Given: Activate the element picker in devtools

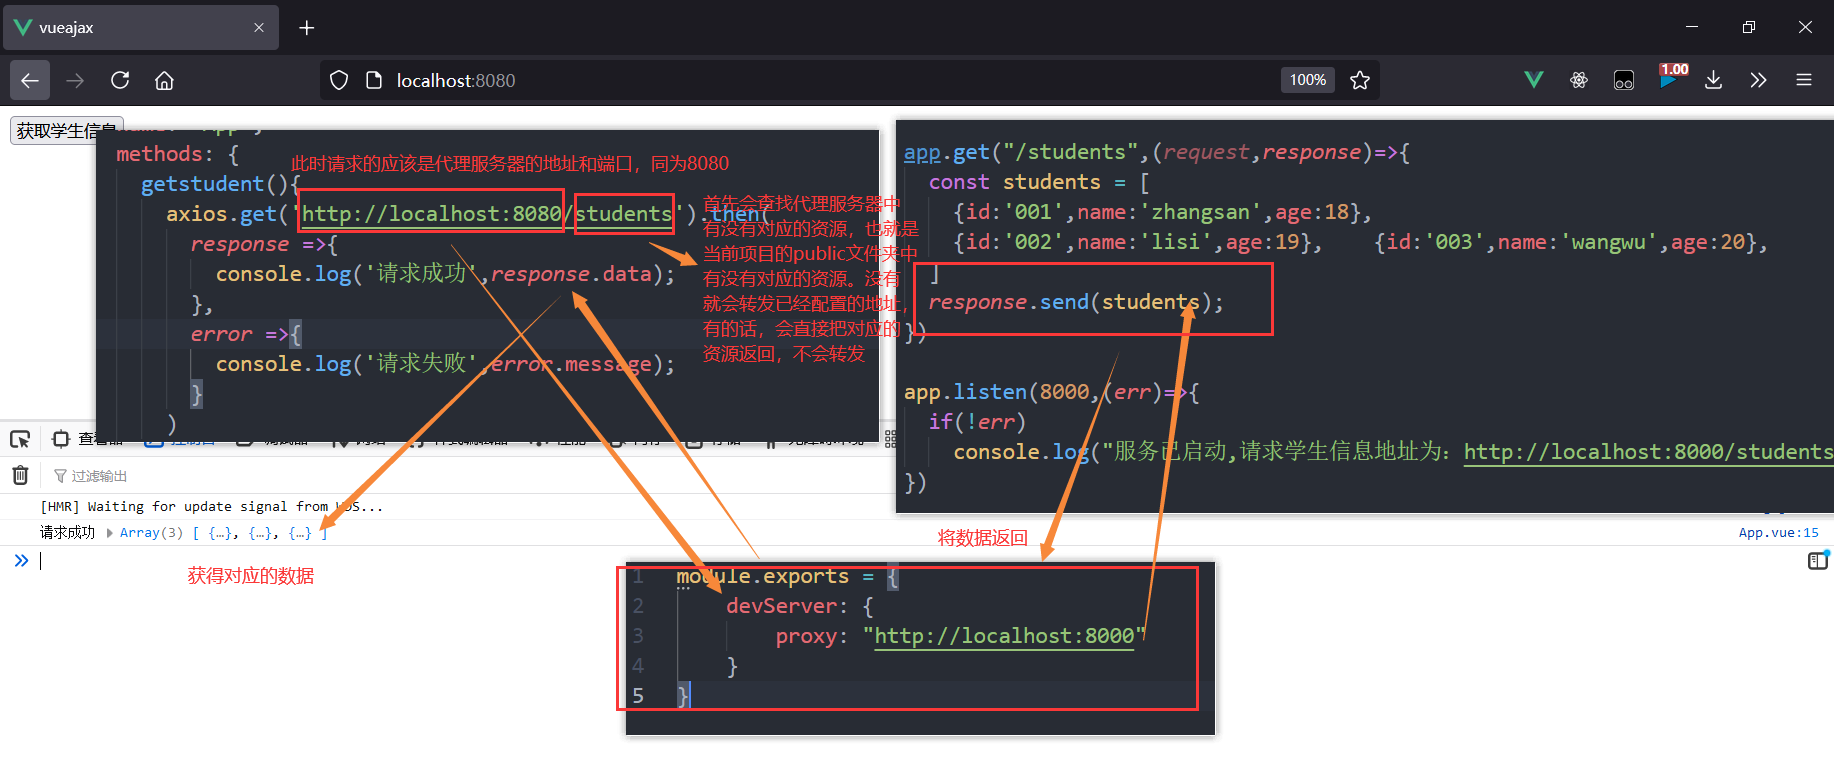Looking at the screenshot, I should [x=20, y=439].
